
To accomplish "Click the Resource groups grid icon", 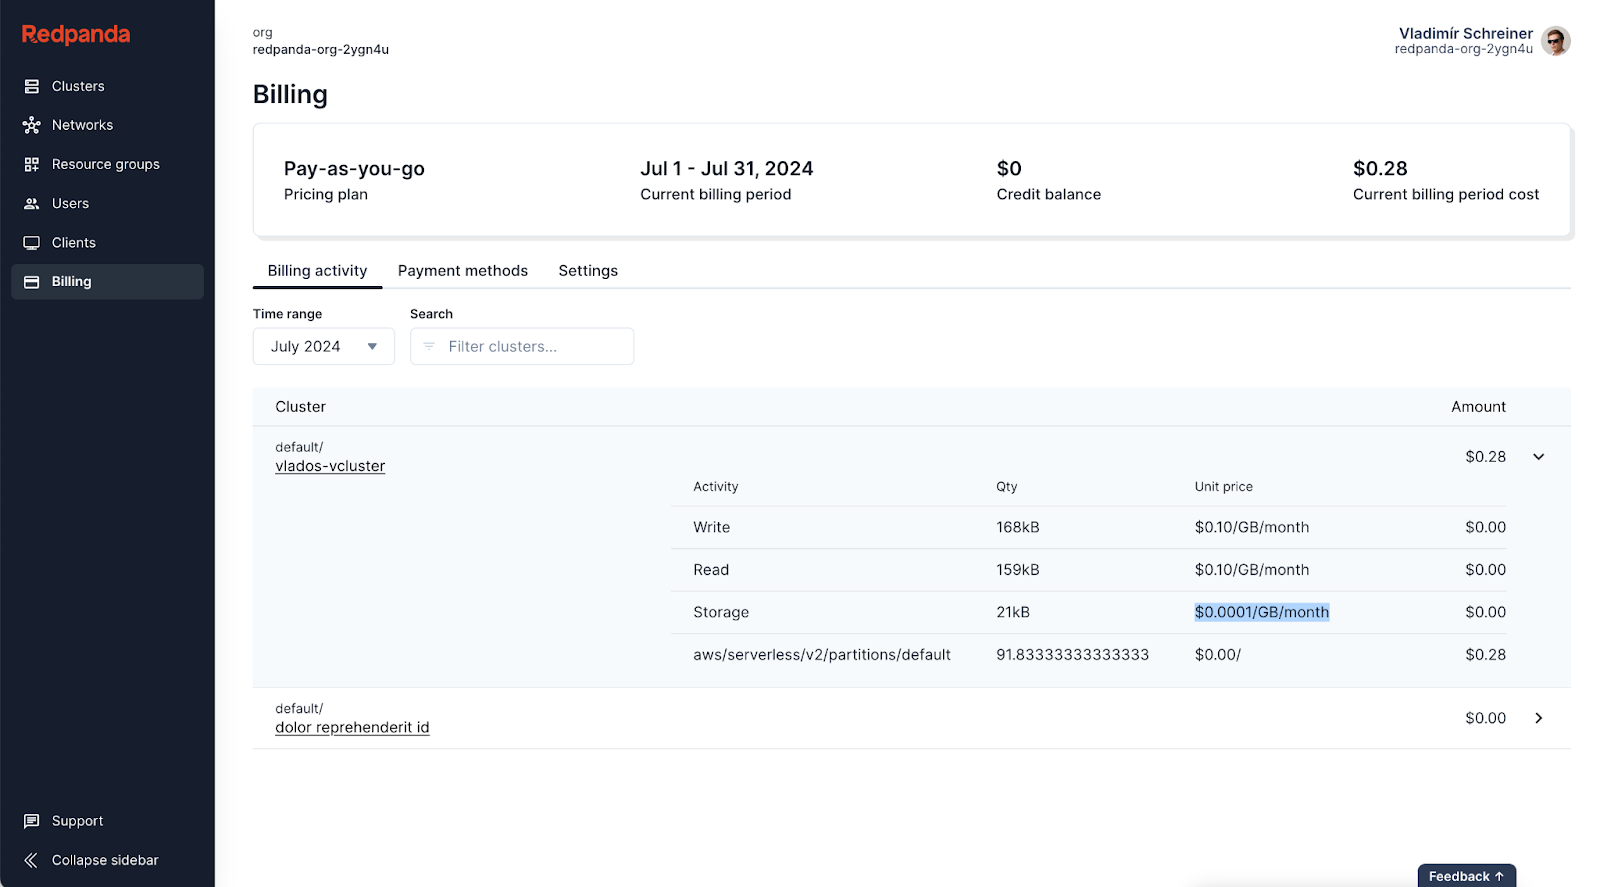I will coord(32,164).
